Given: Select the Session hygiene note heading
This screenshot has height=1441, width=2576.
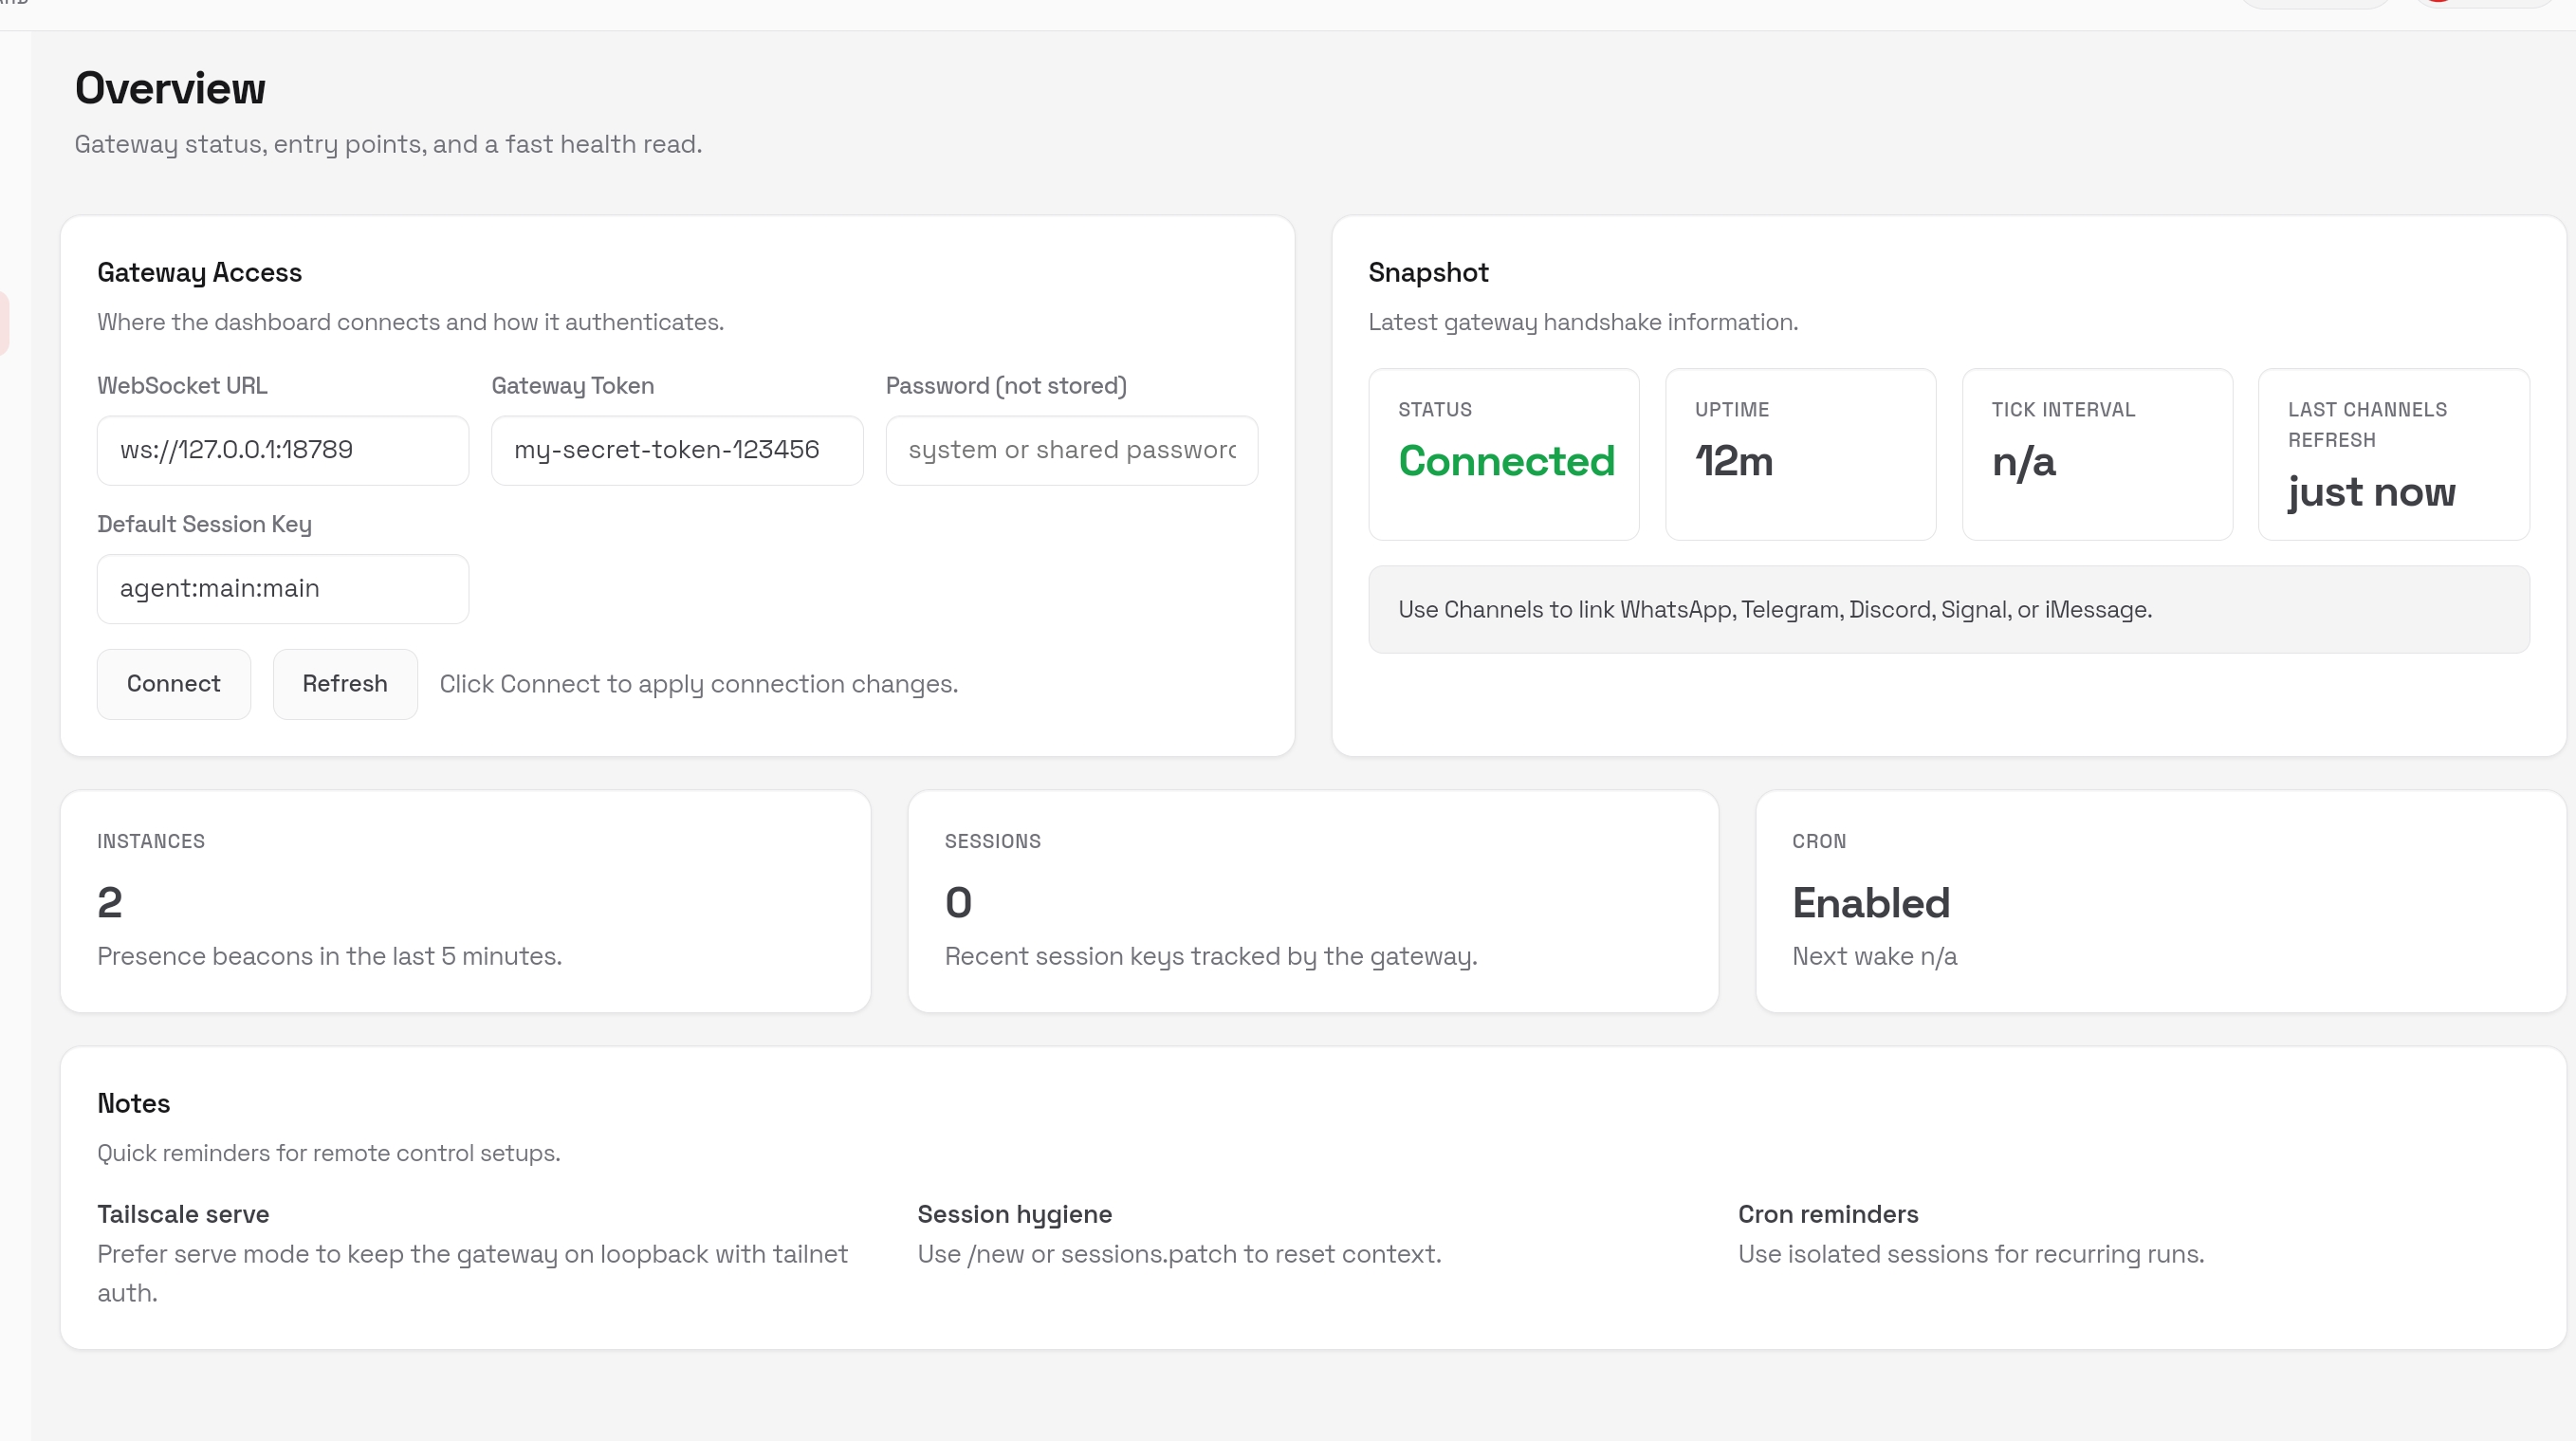Looking at the screenshot, I should pos(1014,1214).
